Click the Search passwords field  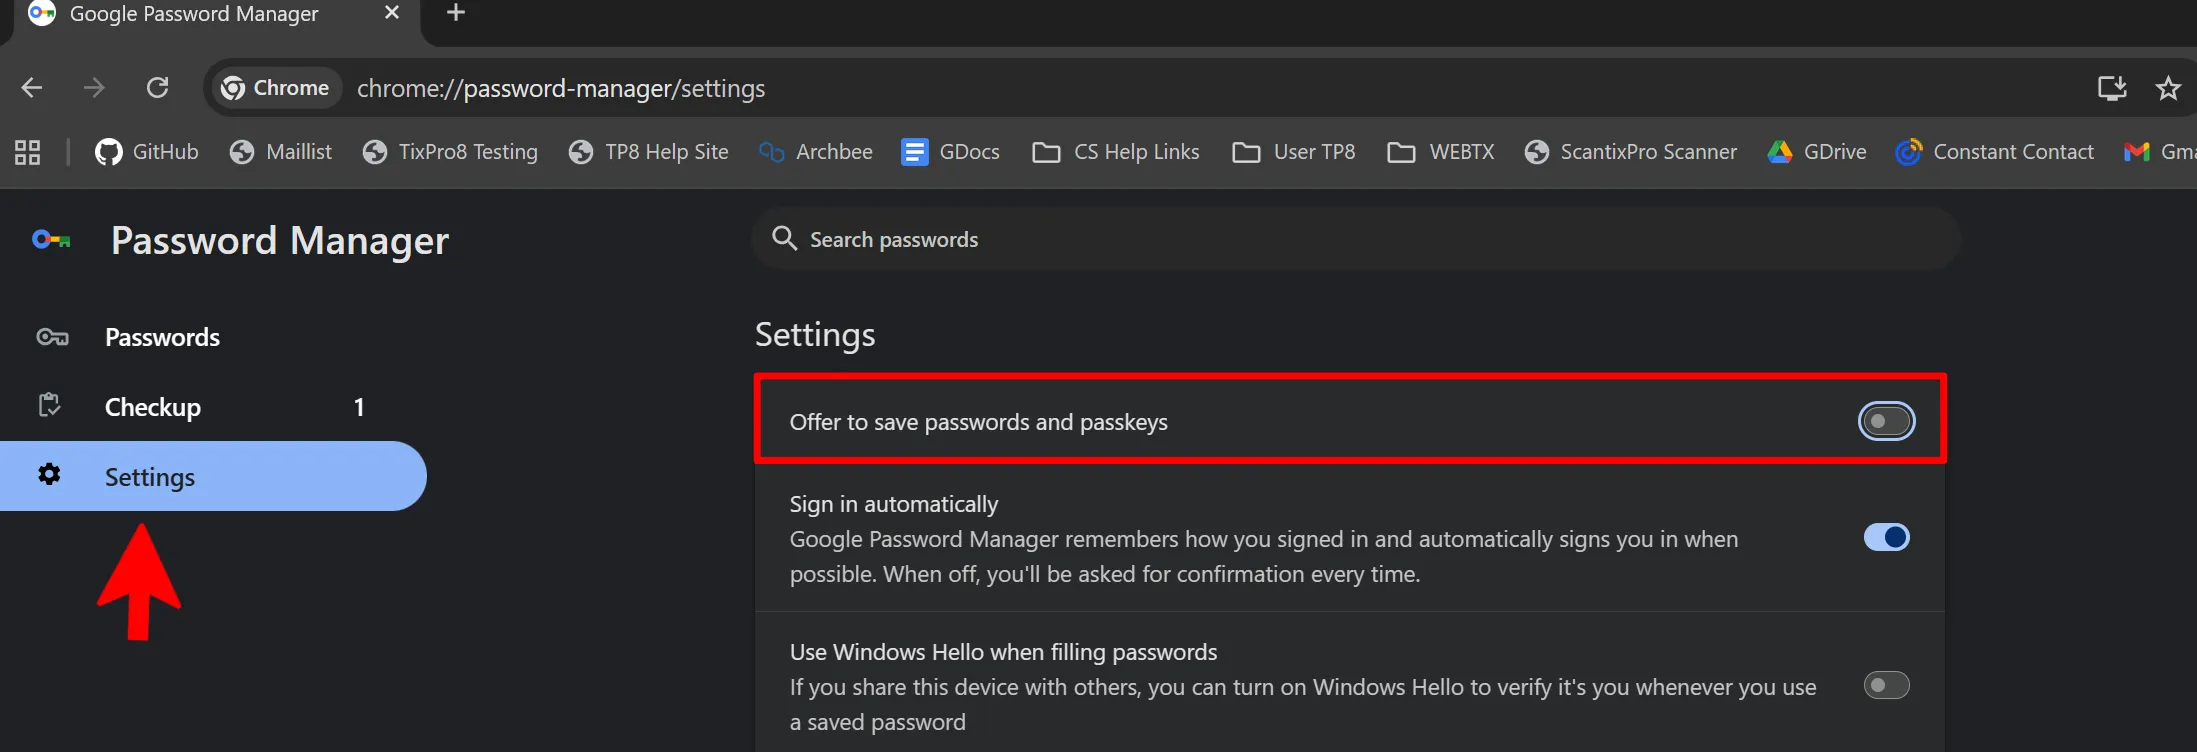(x=1356, y=239)
